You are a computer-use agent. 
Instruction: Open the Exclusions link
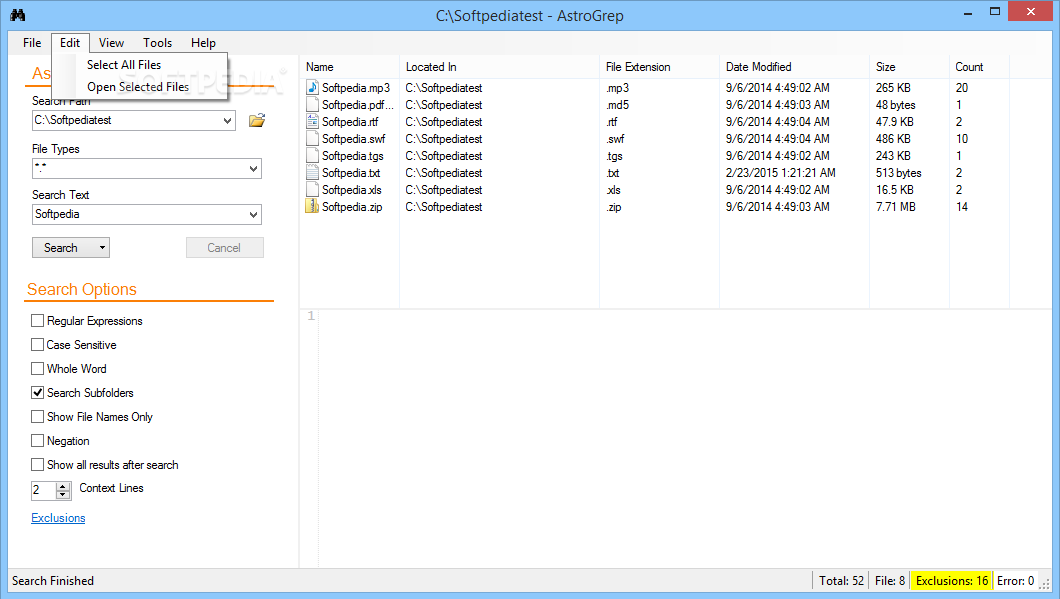(58, 518)
